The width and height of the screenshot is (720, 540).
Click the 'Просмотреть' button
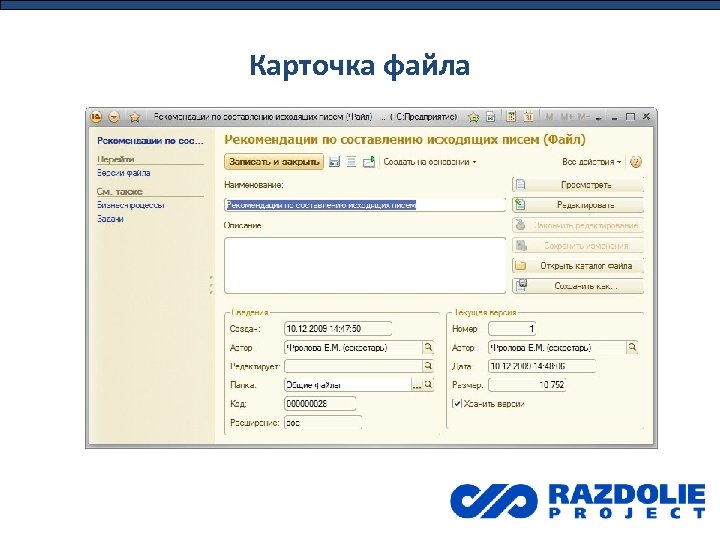578,185
